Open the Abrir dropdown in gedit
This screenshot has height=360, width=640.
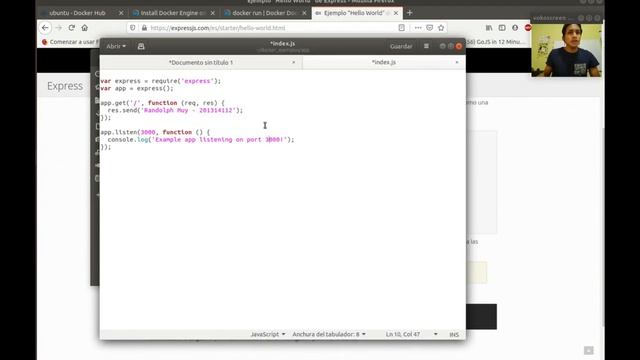(x=116, y=46)
